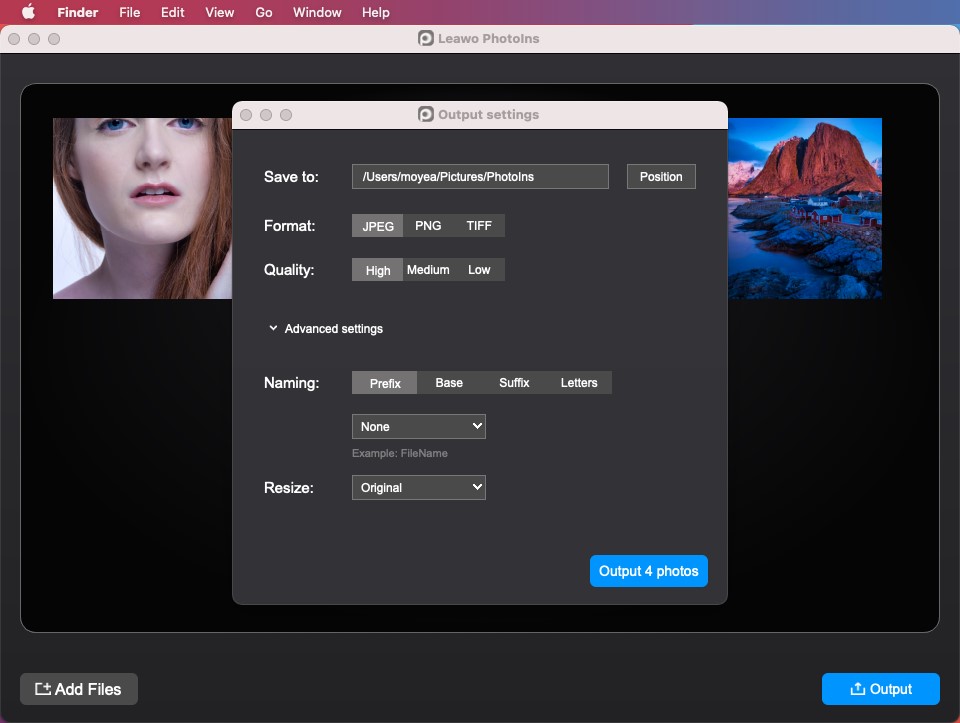Open the Window menu

pos(316,12)
